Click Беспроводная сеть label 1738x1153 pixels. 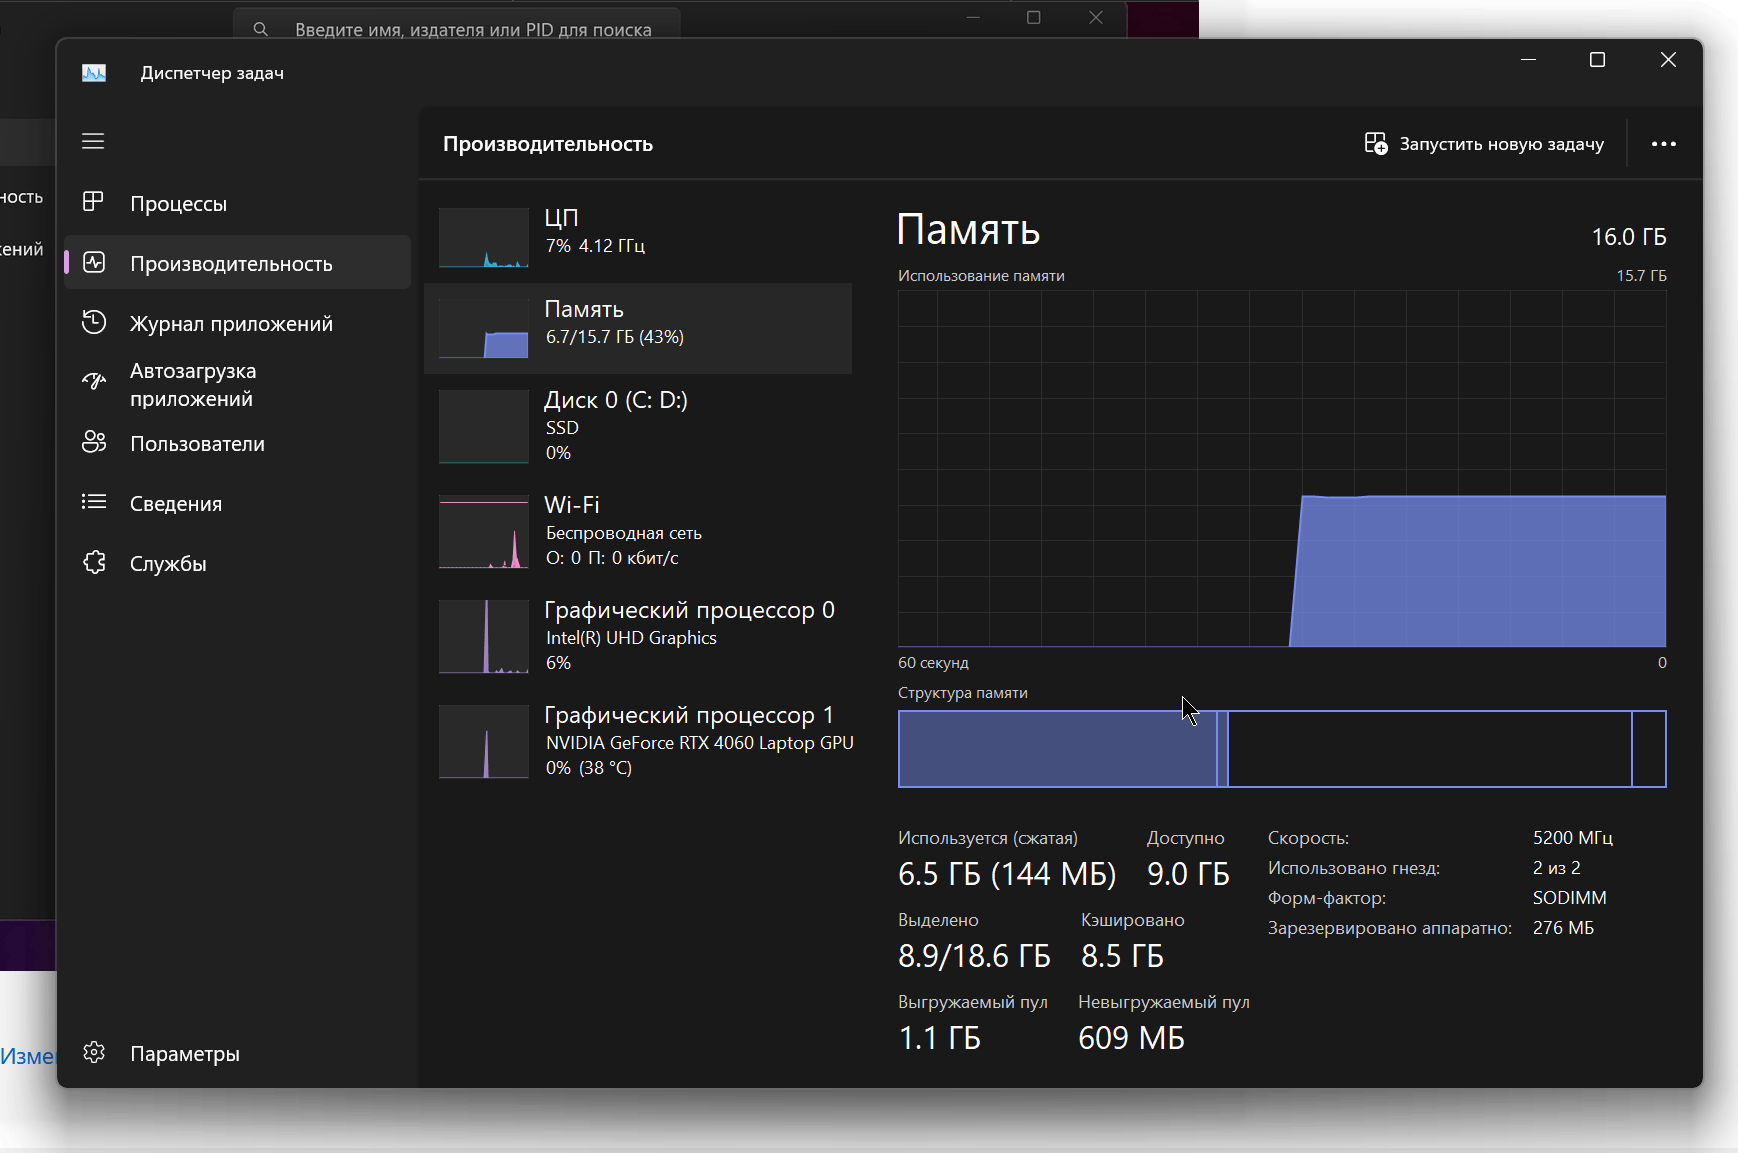tap(624, 533)
